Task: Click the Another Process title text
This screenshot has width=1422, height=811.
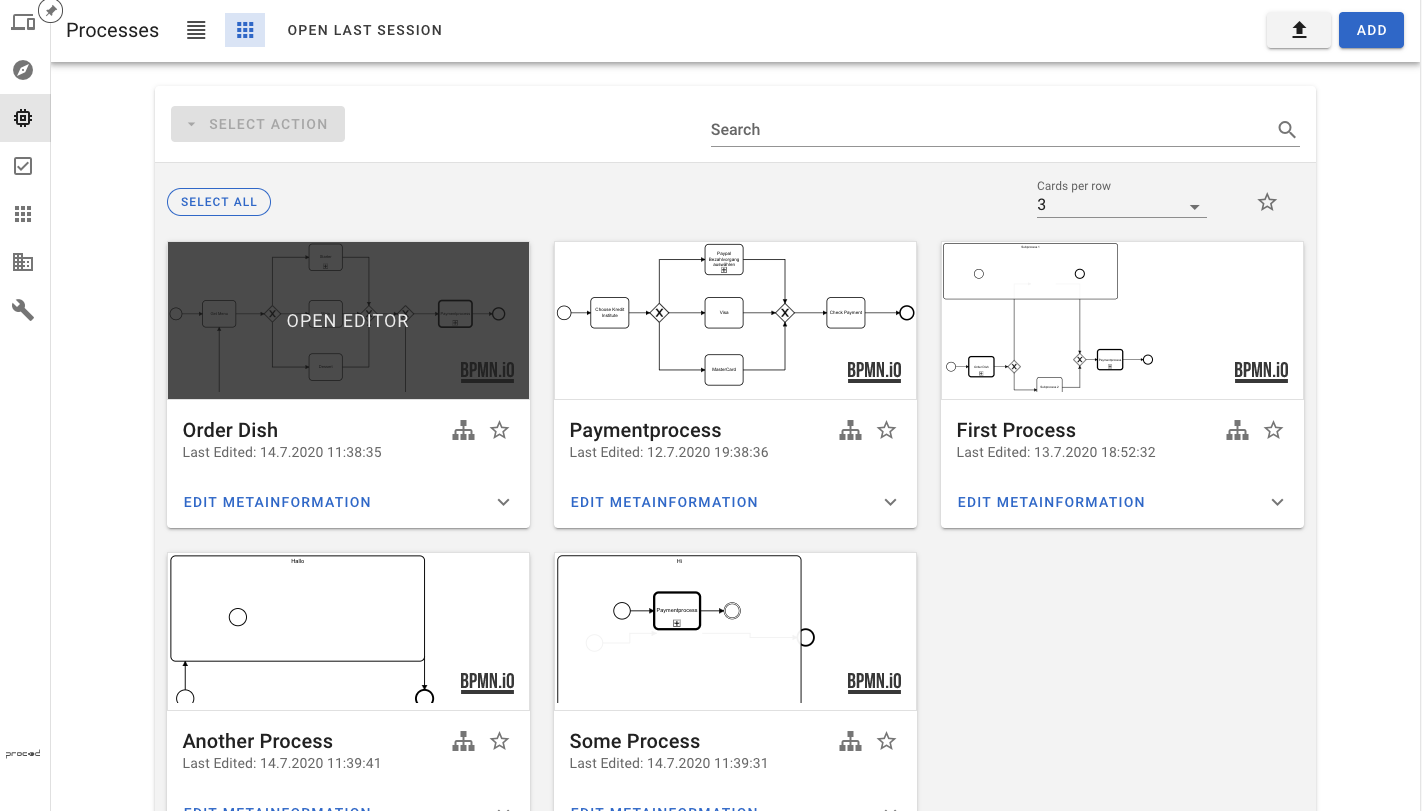Action: [x=258, y=741]
